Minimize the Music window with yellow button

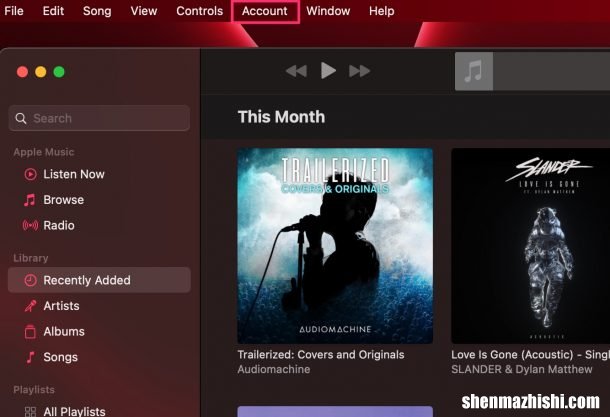click(x=40, y=72)
